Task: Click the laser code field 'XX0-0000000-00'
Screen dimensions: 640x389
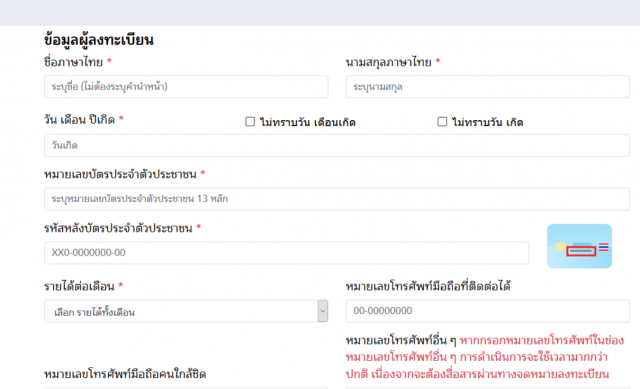Action: click(x=287, y=253)
